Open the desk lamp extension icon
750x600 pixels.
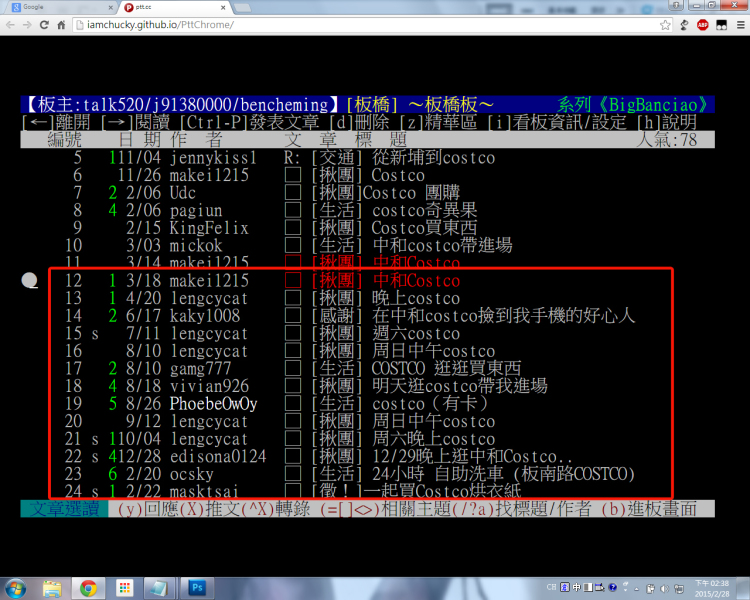pyautogui.click(x=684, y=25)
